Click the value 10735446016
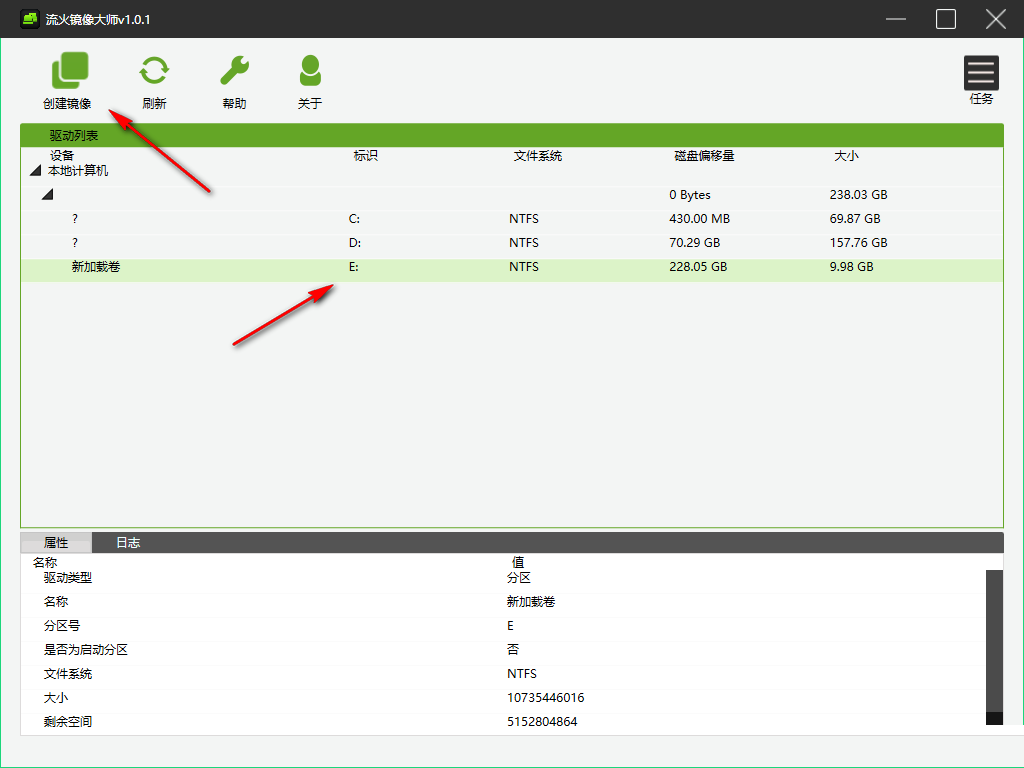 (545, 697)
